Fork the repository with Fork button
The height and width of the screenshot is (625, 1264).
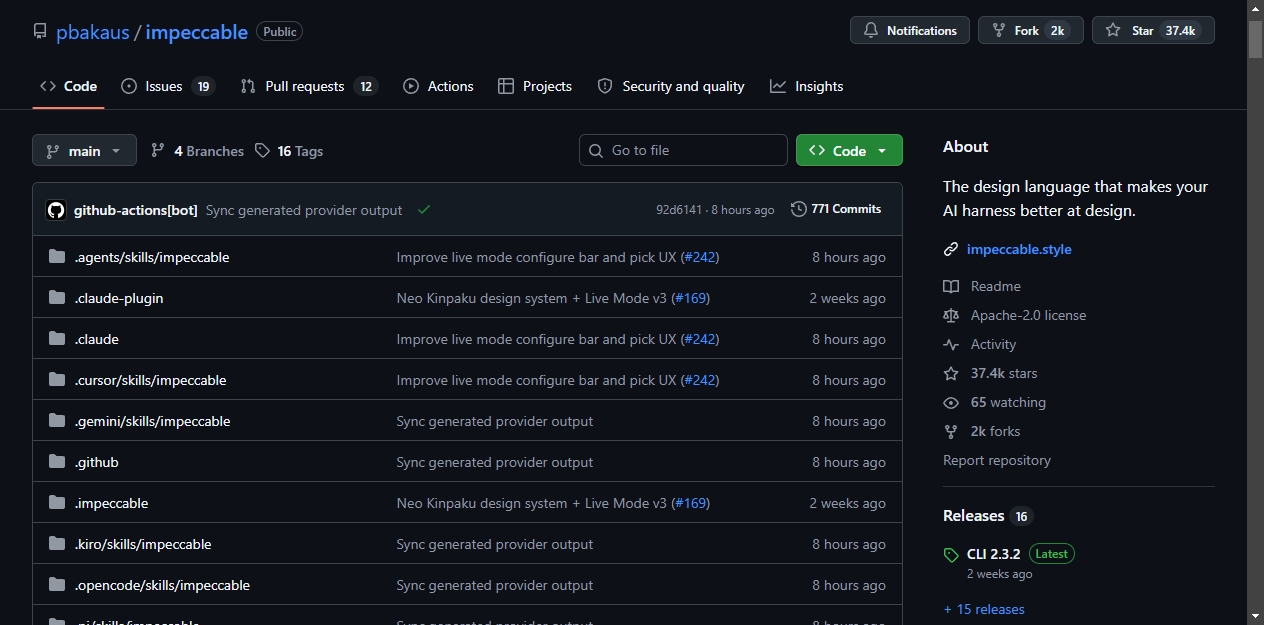coord(1031,31)
